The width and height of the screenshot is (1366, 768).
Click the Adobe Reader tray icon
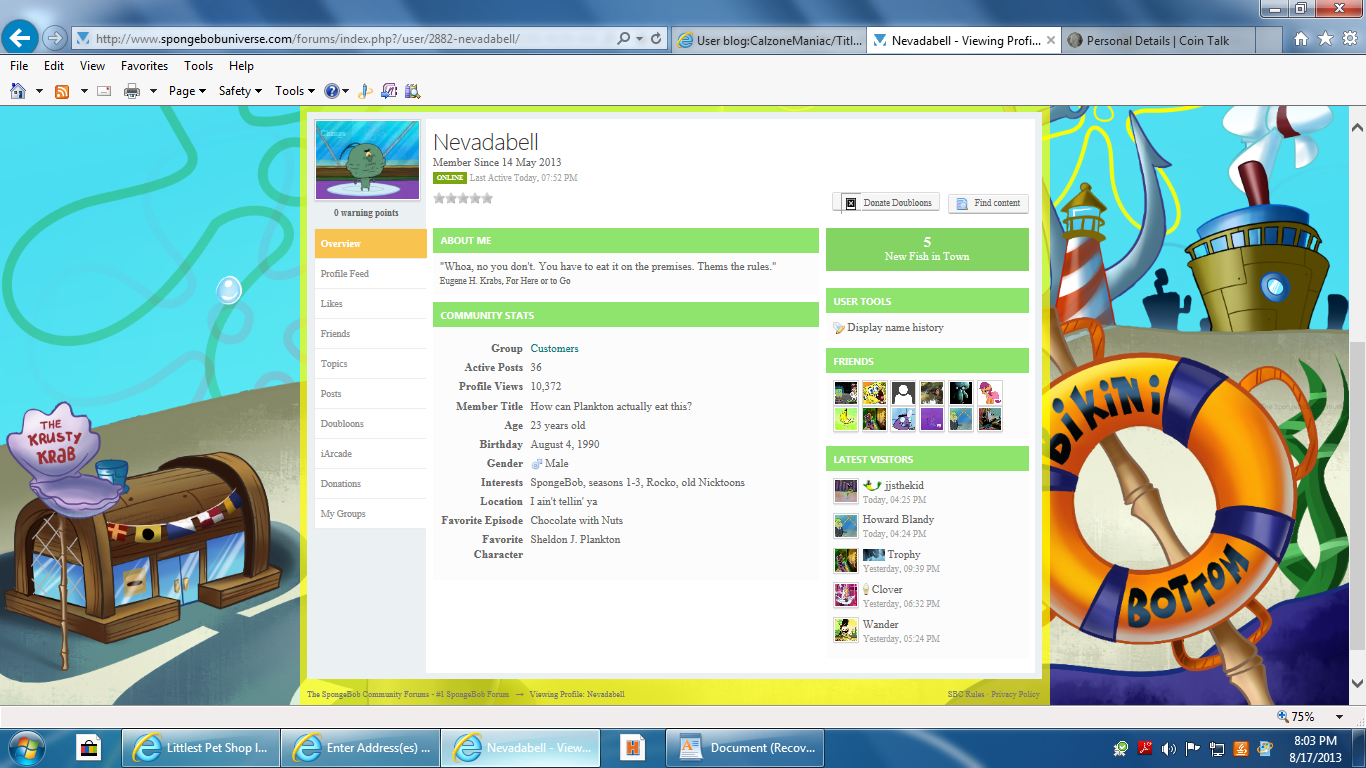1145,748
